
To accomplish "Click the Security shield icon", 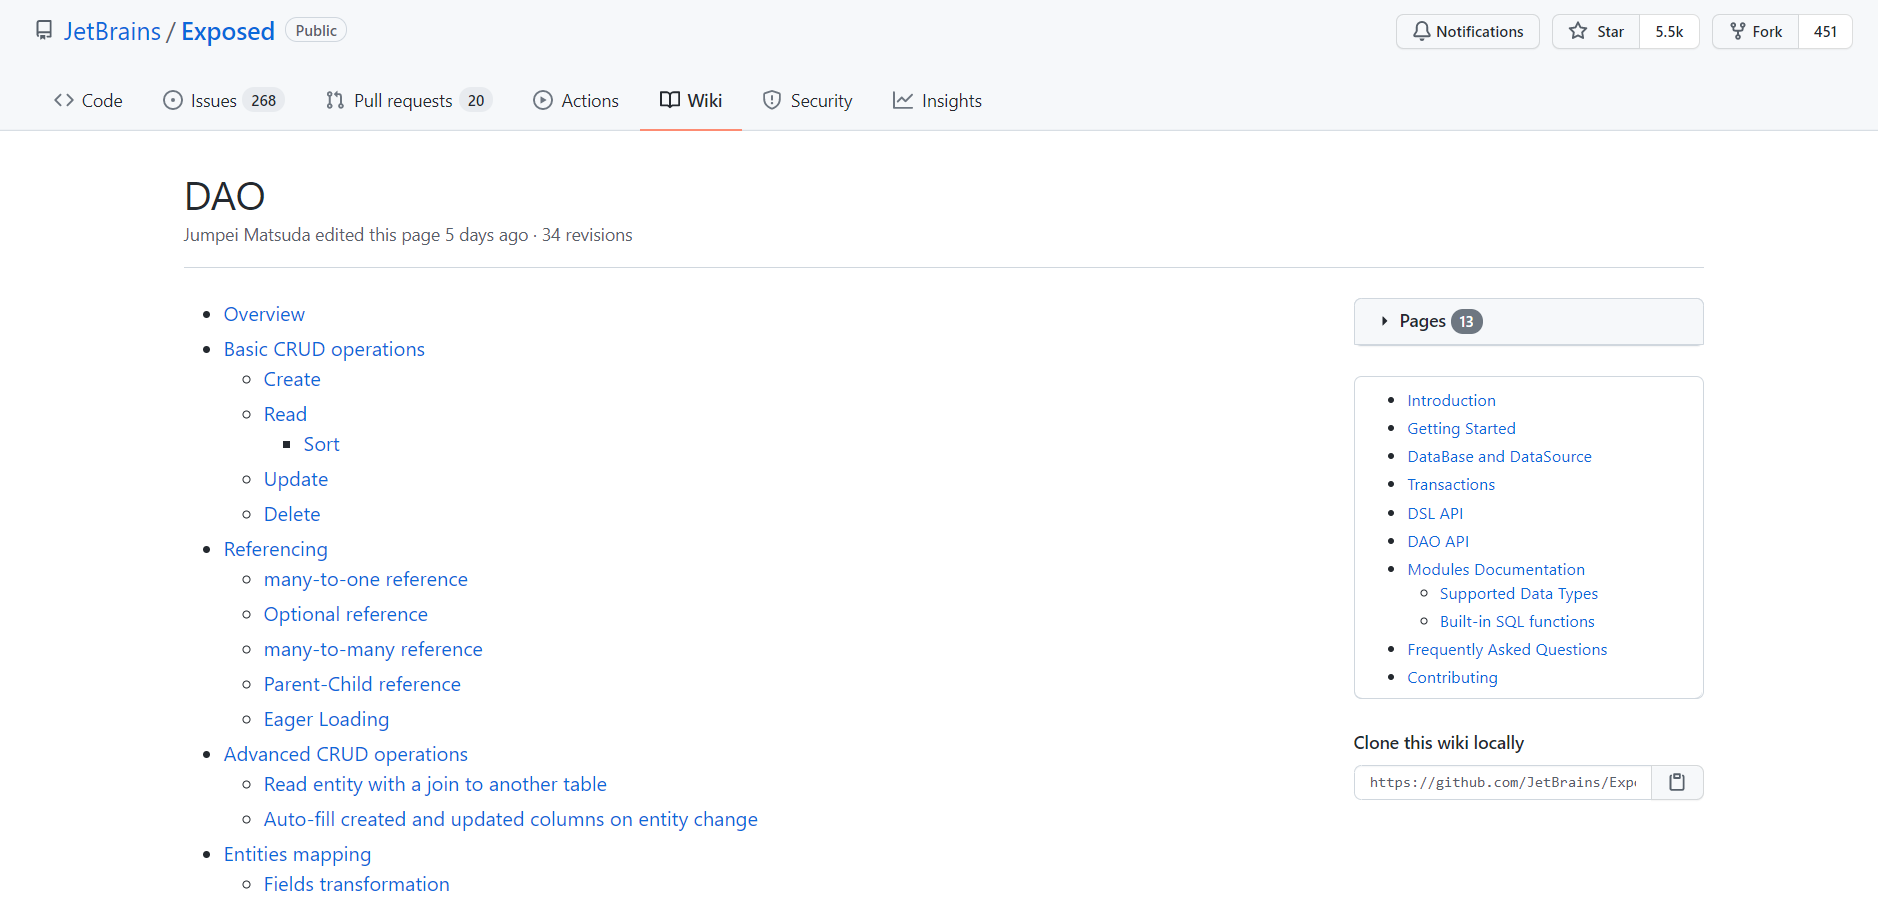I will click(772, 100).
